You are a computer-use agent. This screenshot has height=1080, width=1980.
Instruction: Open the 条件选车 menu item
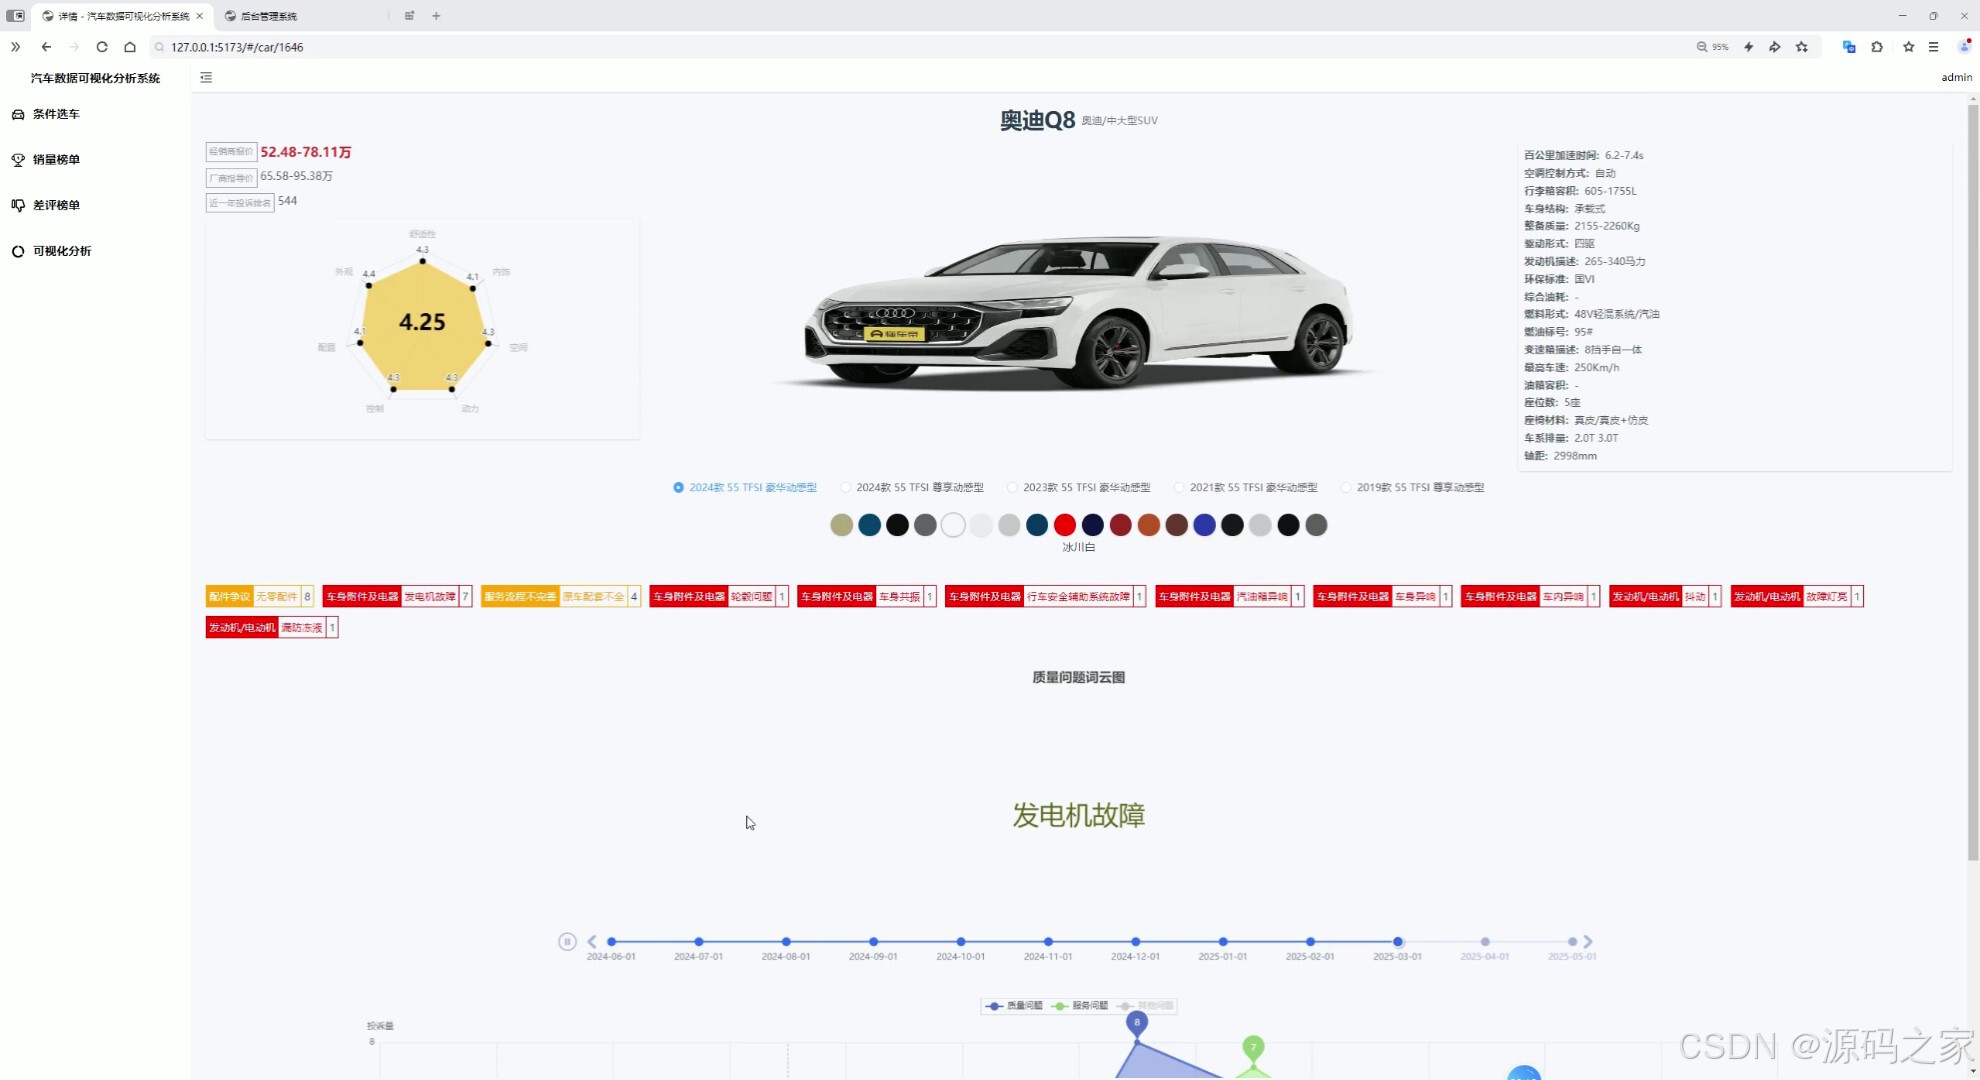[56, 114]
